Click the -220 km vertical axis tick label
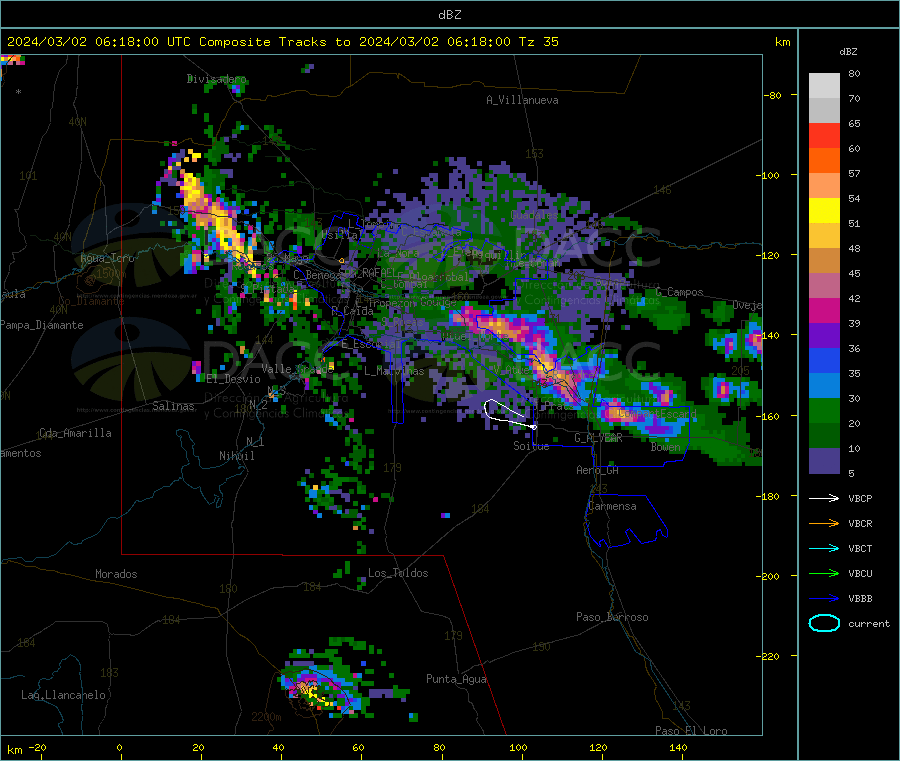900x761 pixels. coord(770,657)
